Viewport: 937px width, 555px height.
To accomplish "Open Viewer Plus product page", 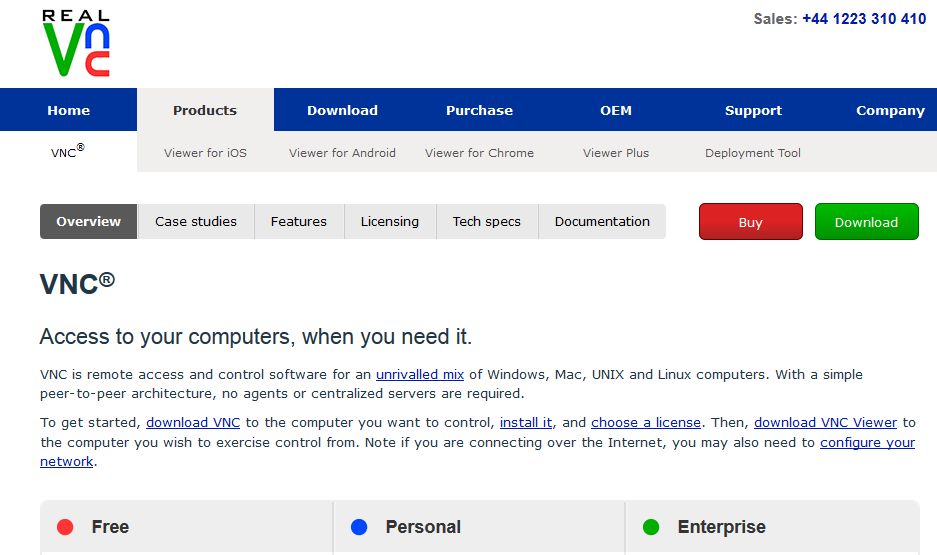I will (616, 153).
